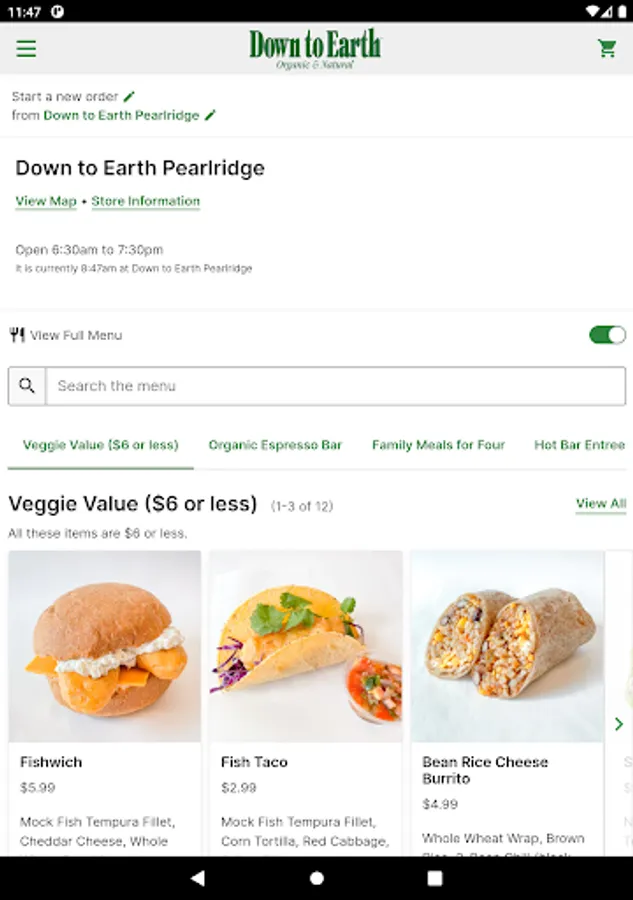This screenshot has height=900, width=633.
Task: Open the hamburger navigation menu
Action: (26, 48)
